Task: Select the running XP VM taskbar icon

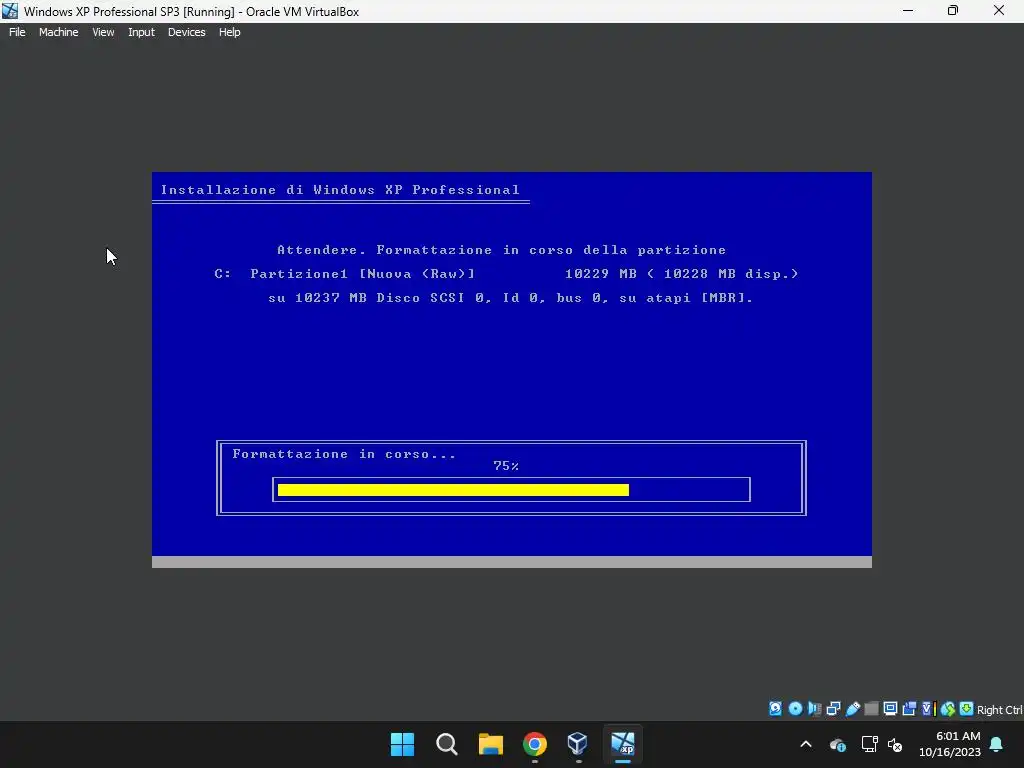Action: [623, 744]
